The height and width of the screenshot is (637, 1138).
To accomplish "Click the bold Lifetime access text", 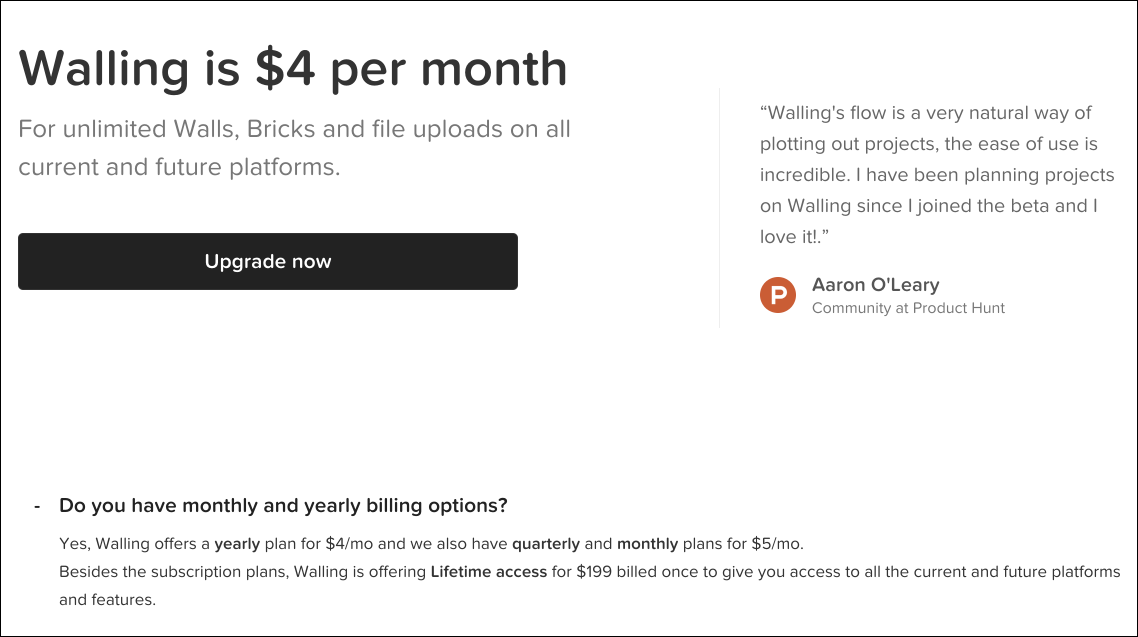I will click(x=488, y=572).
